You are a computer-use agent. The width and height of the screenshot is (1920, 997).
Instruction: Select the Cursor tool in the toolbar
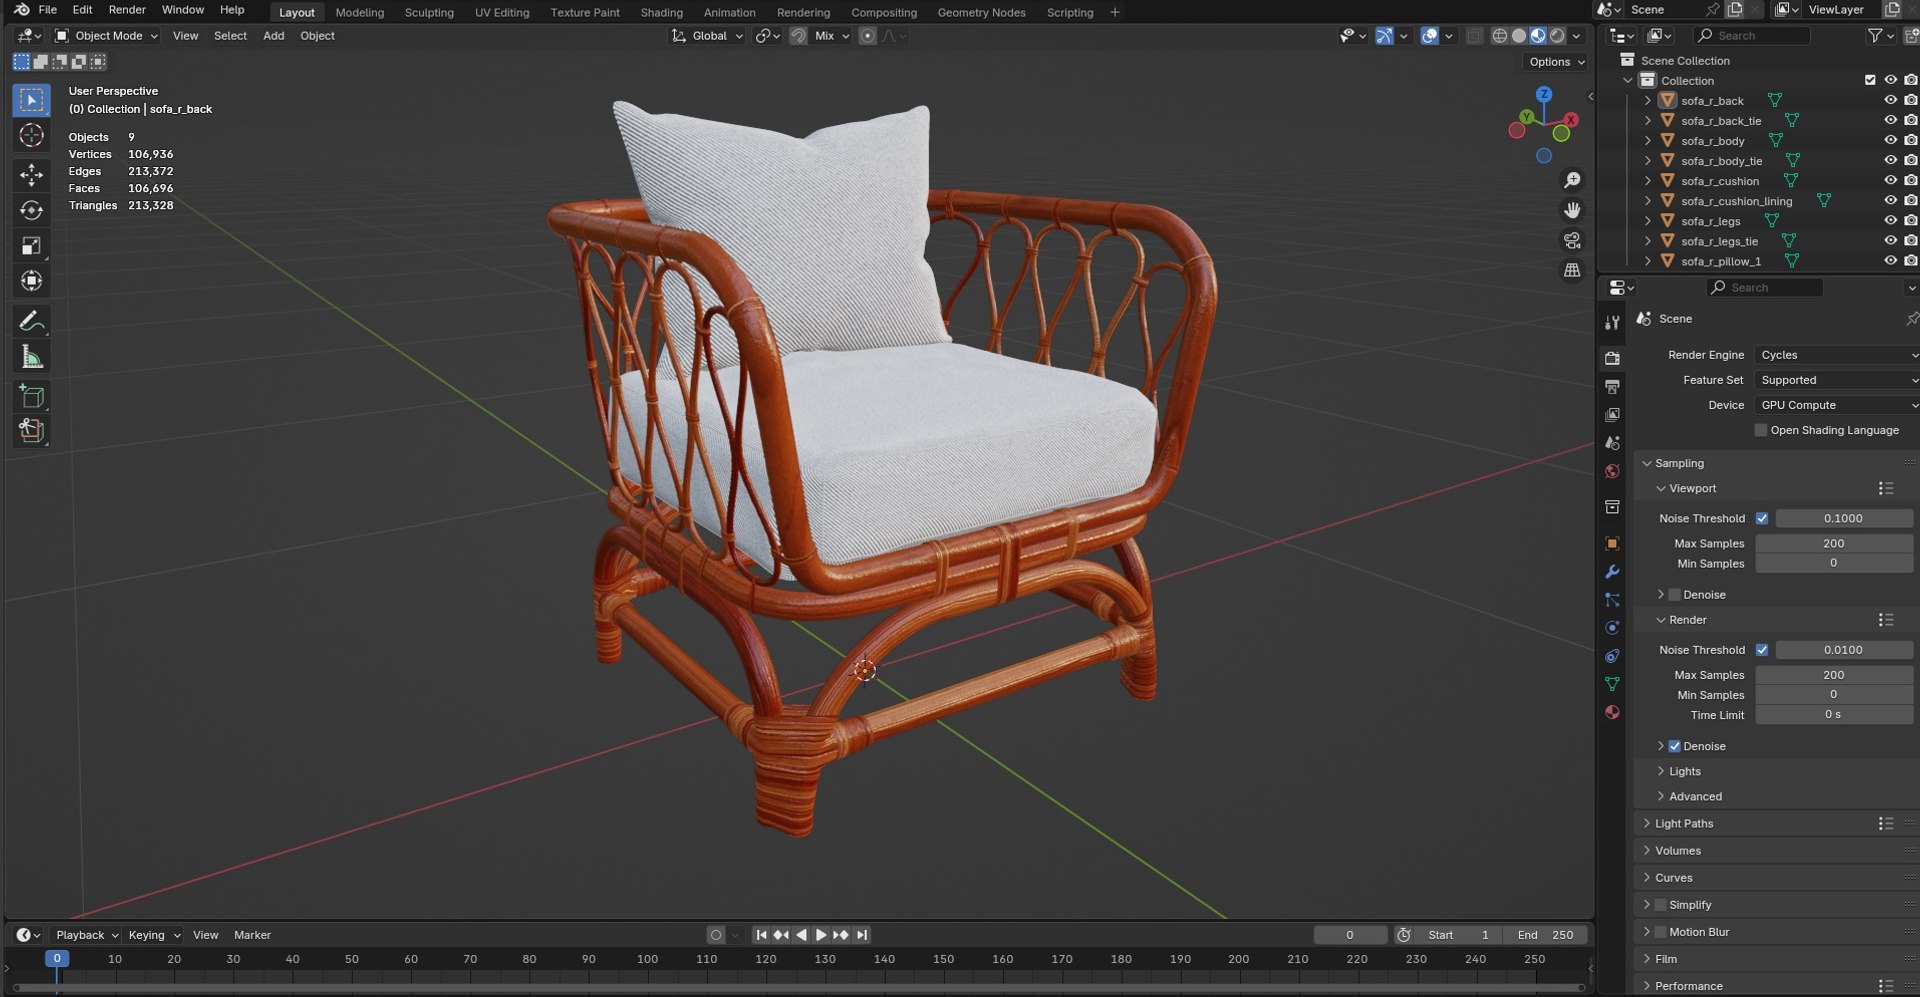(x=31, y=135)
